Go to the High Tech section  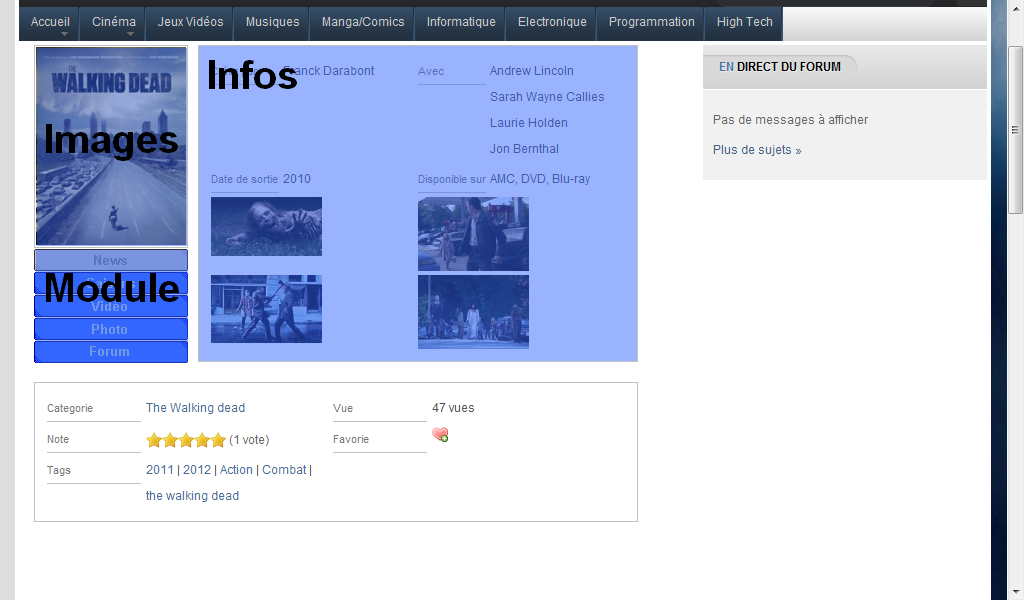pos(744,22)
